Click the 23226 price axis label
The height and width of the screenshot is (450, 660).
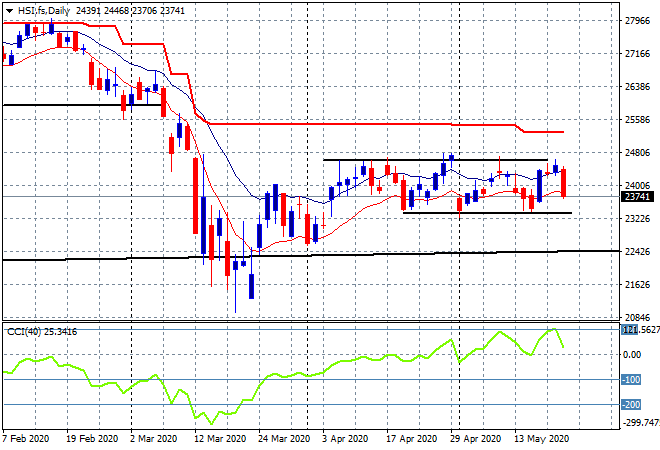point(637,219)
